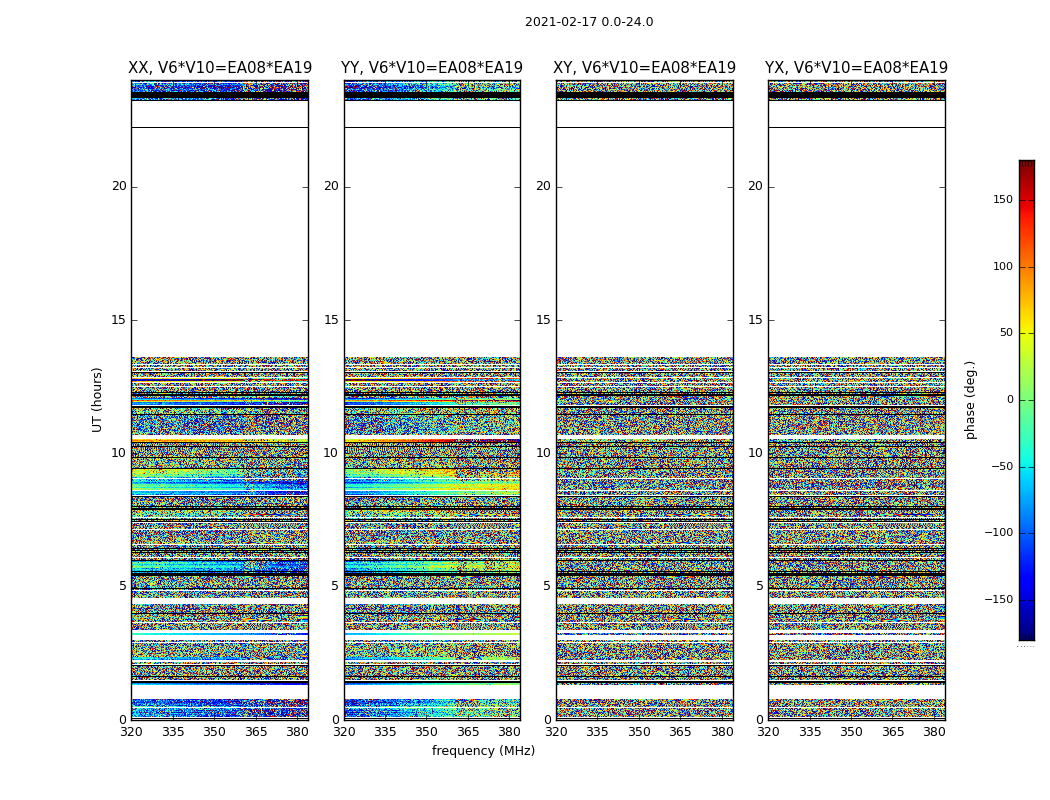
Task: Click the phase colorbar gradient
Action: 1027,400
